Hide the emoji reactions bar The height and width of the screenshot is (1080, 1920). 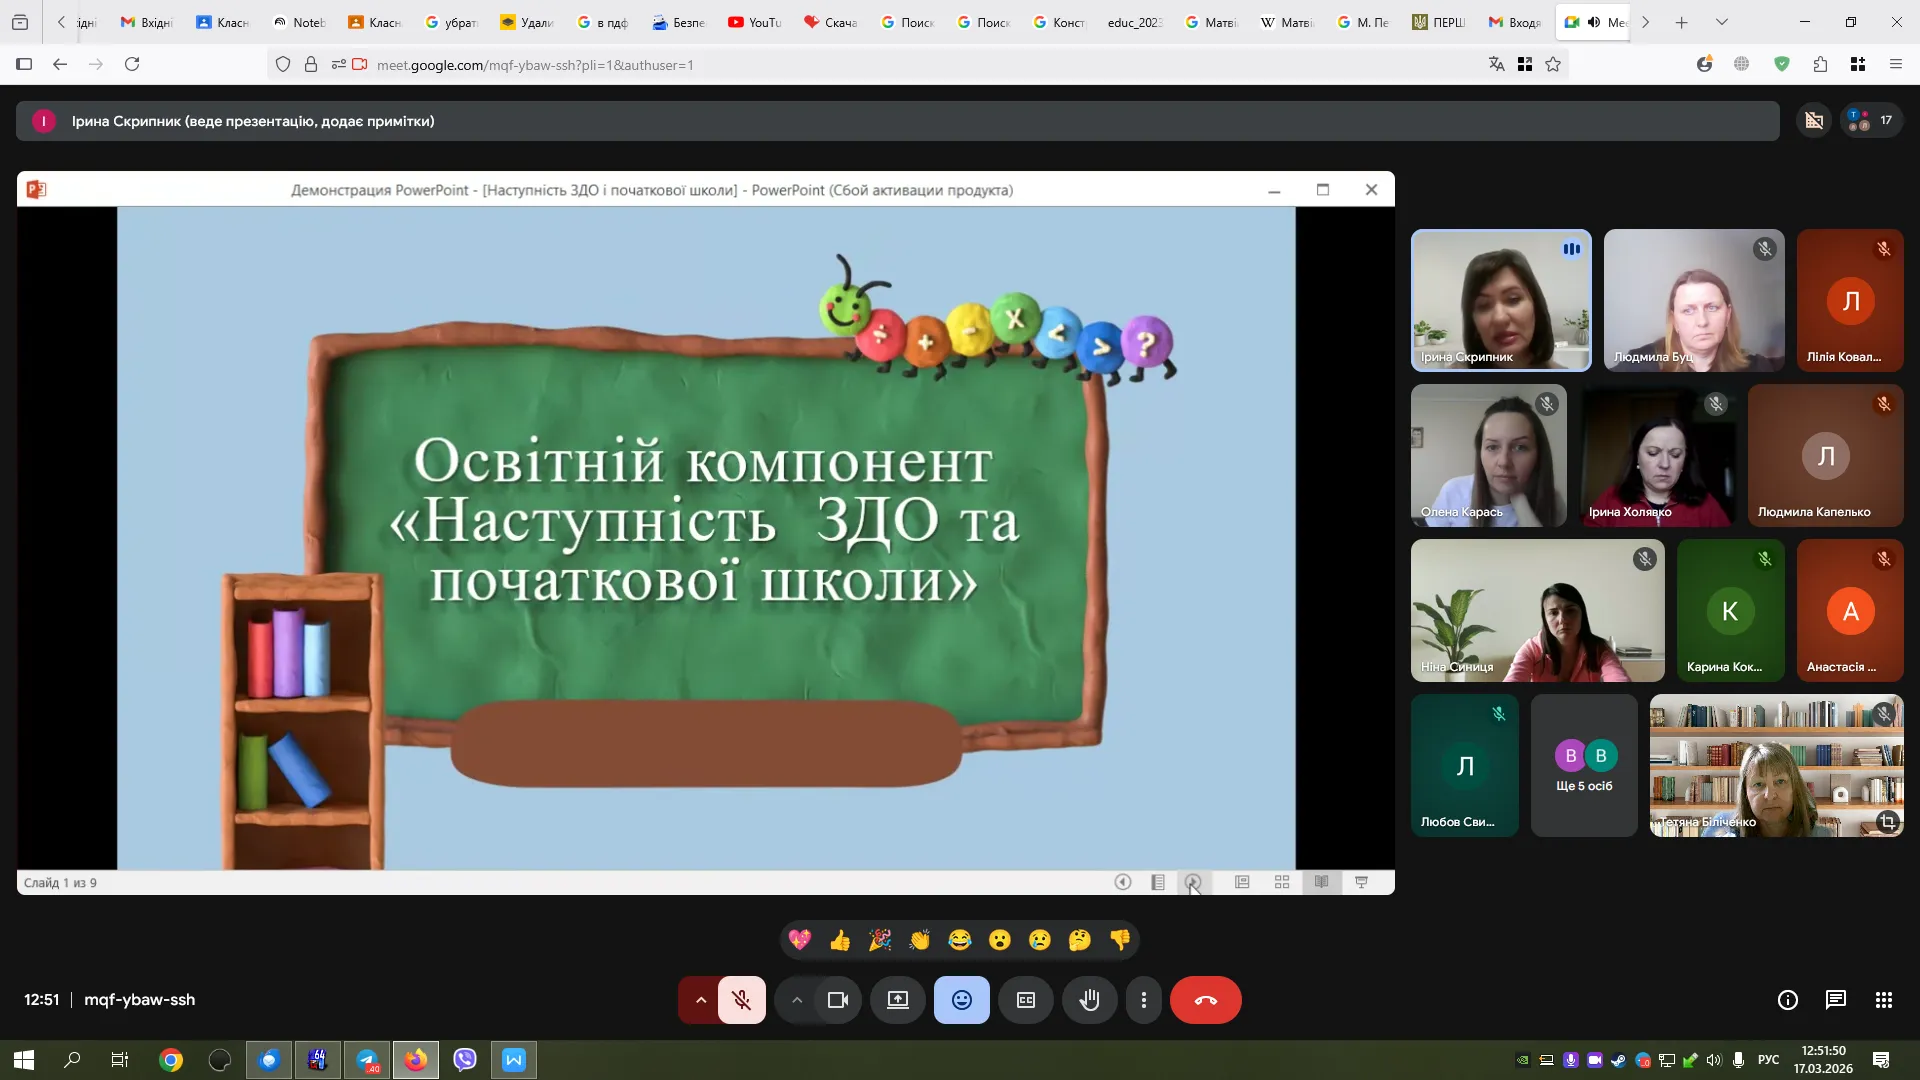pyautogui.click(x=961, y=1000)
